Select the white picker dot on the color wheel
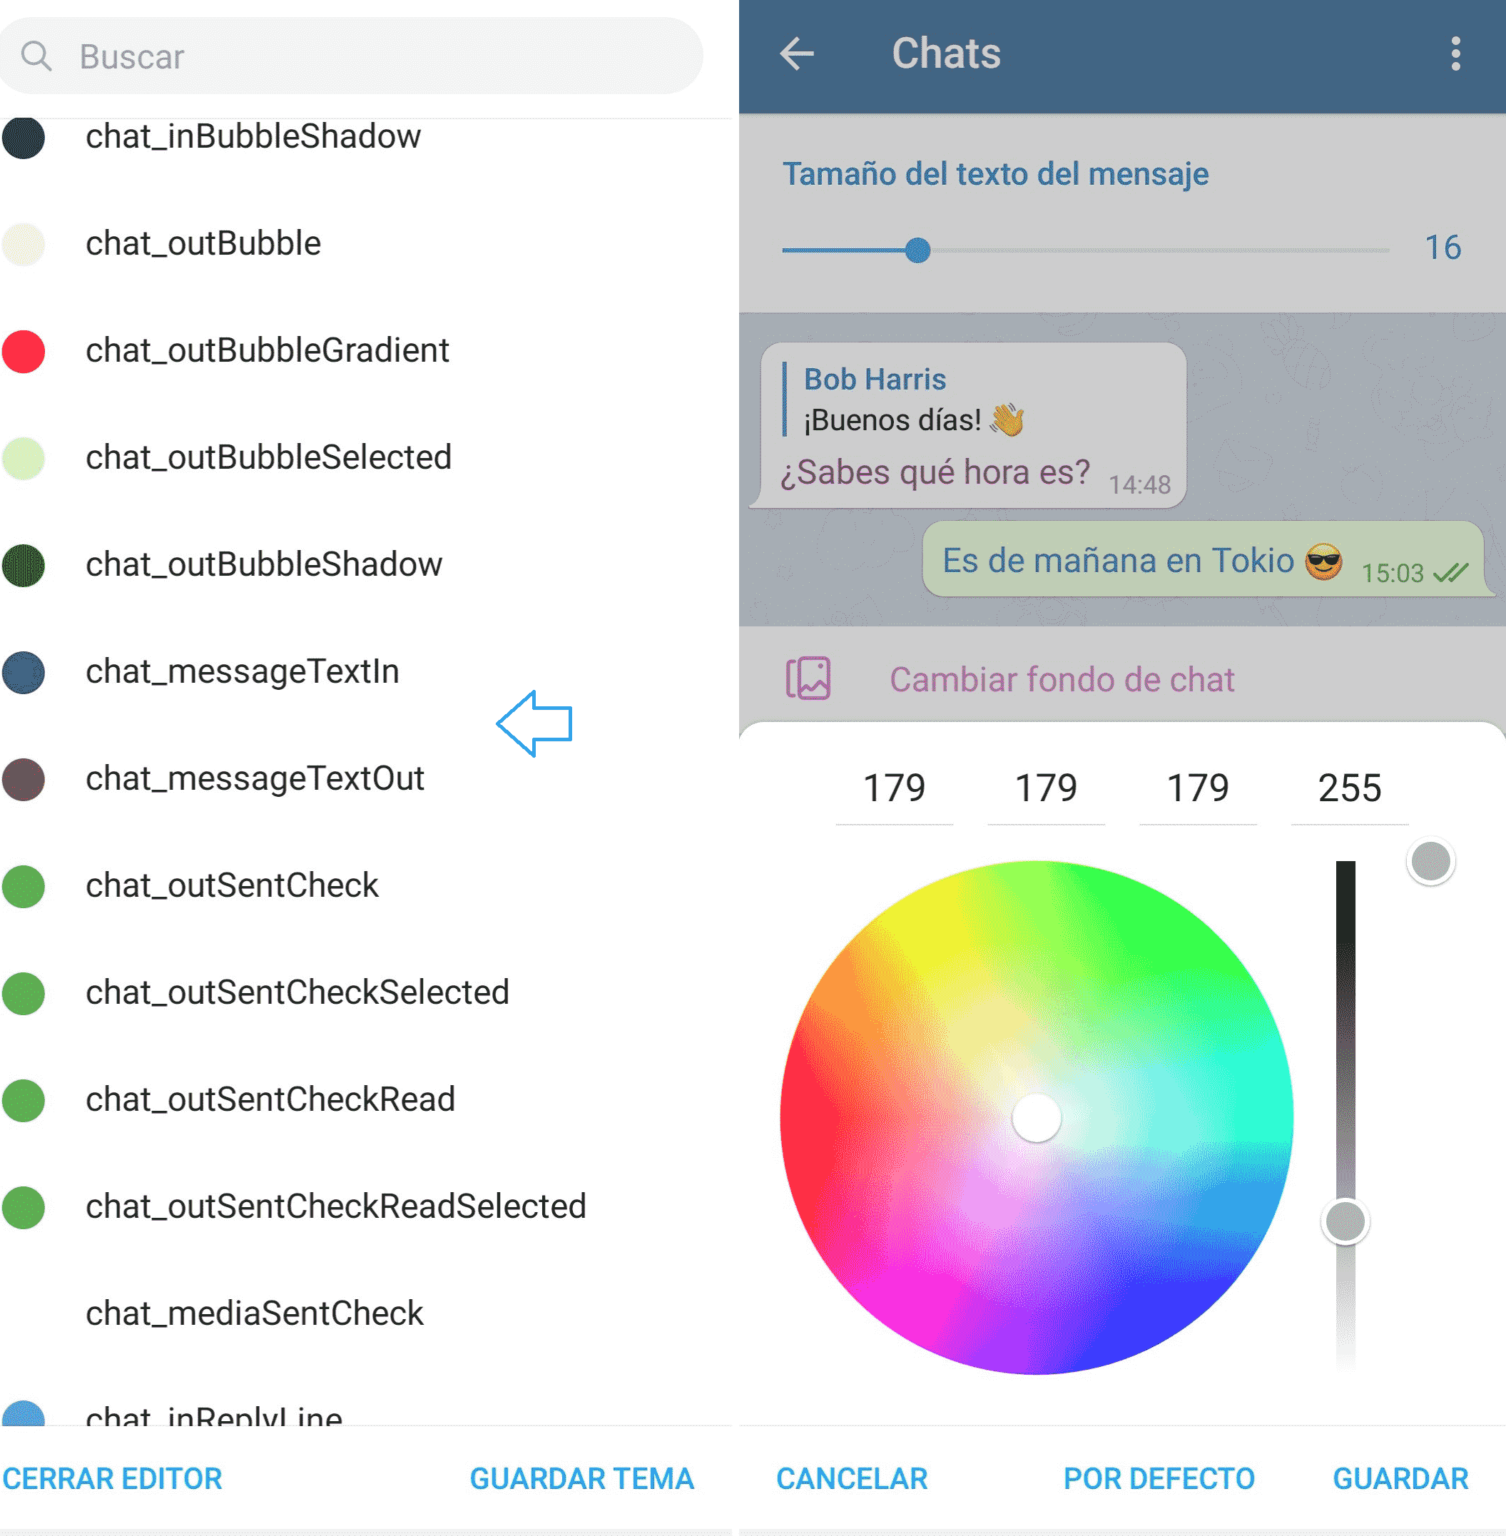This screenshot has height=1536, width=1506. 1036,1118
